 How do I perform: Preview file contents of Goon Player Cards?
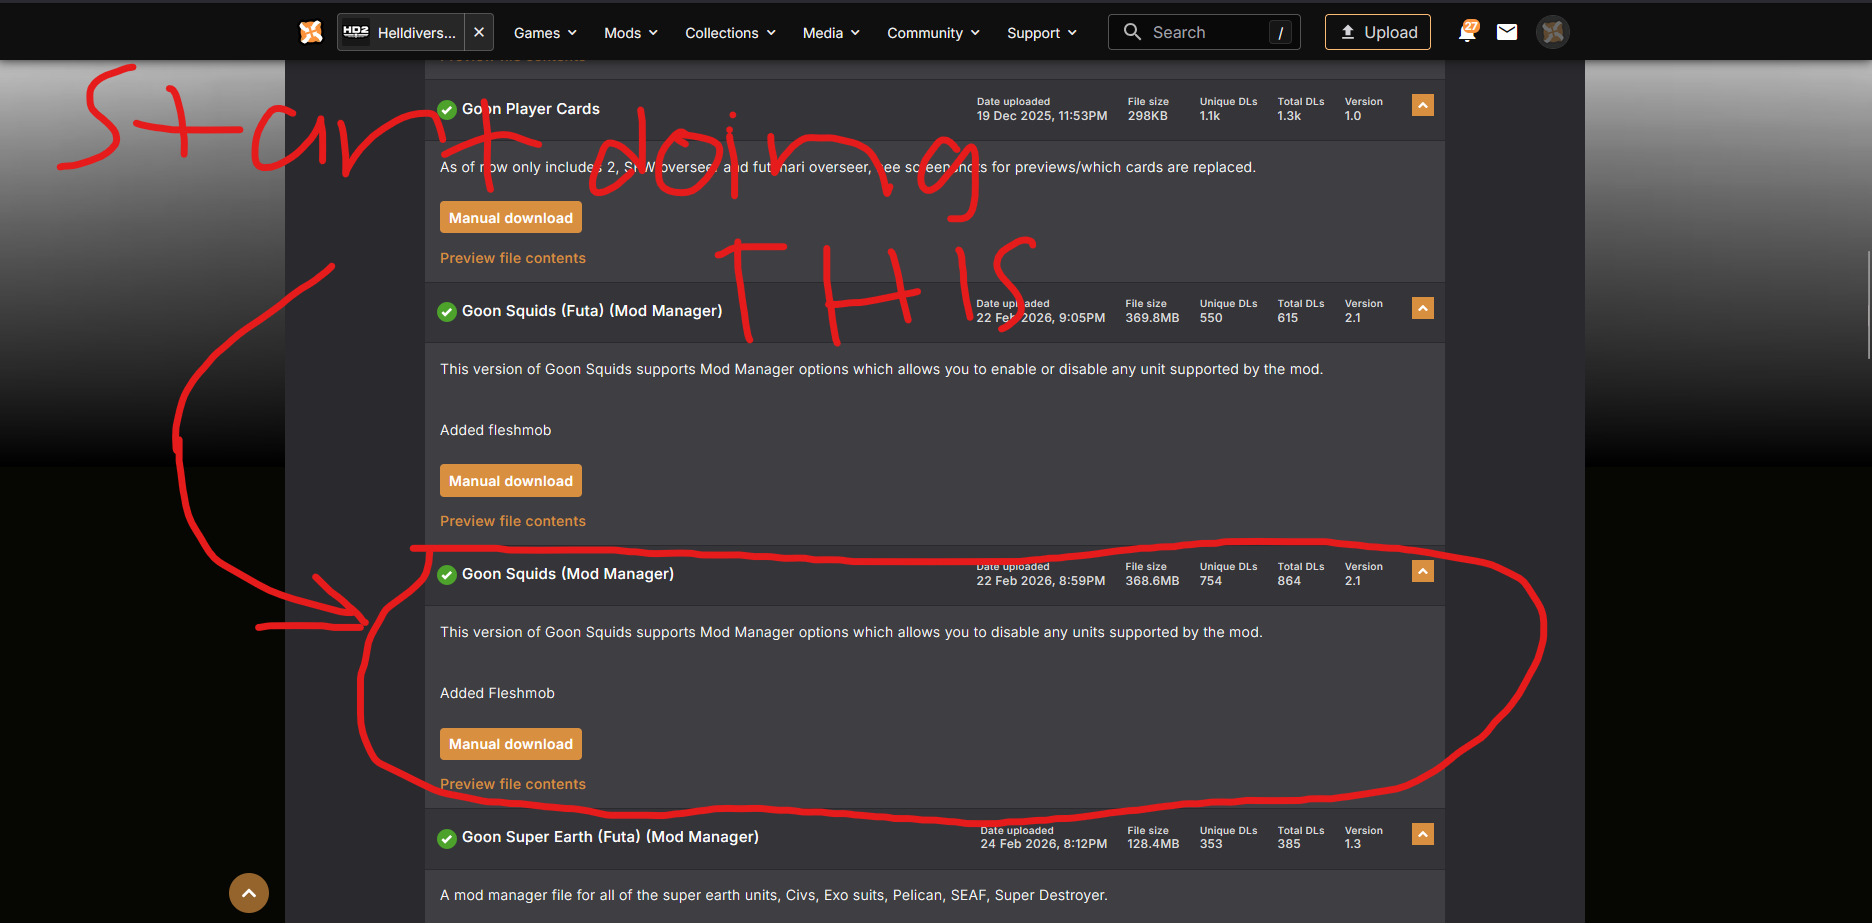click(x=513, y=258)
